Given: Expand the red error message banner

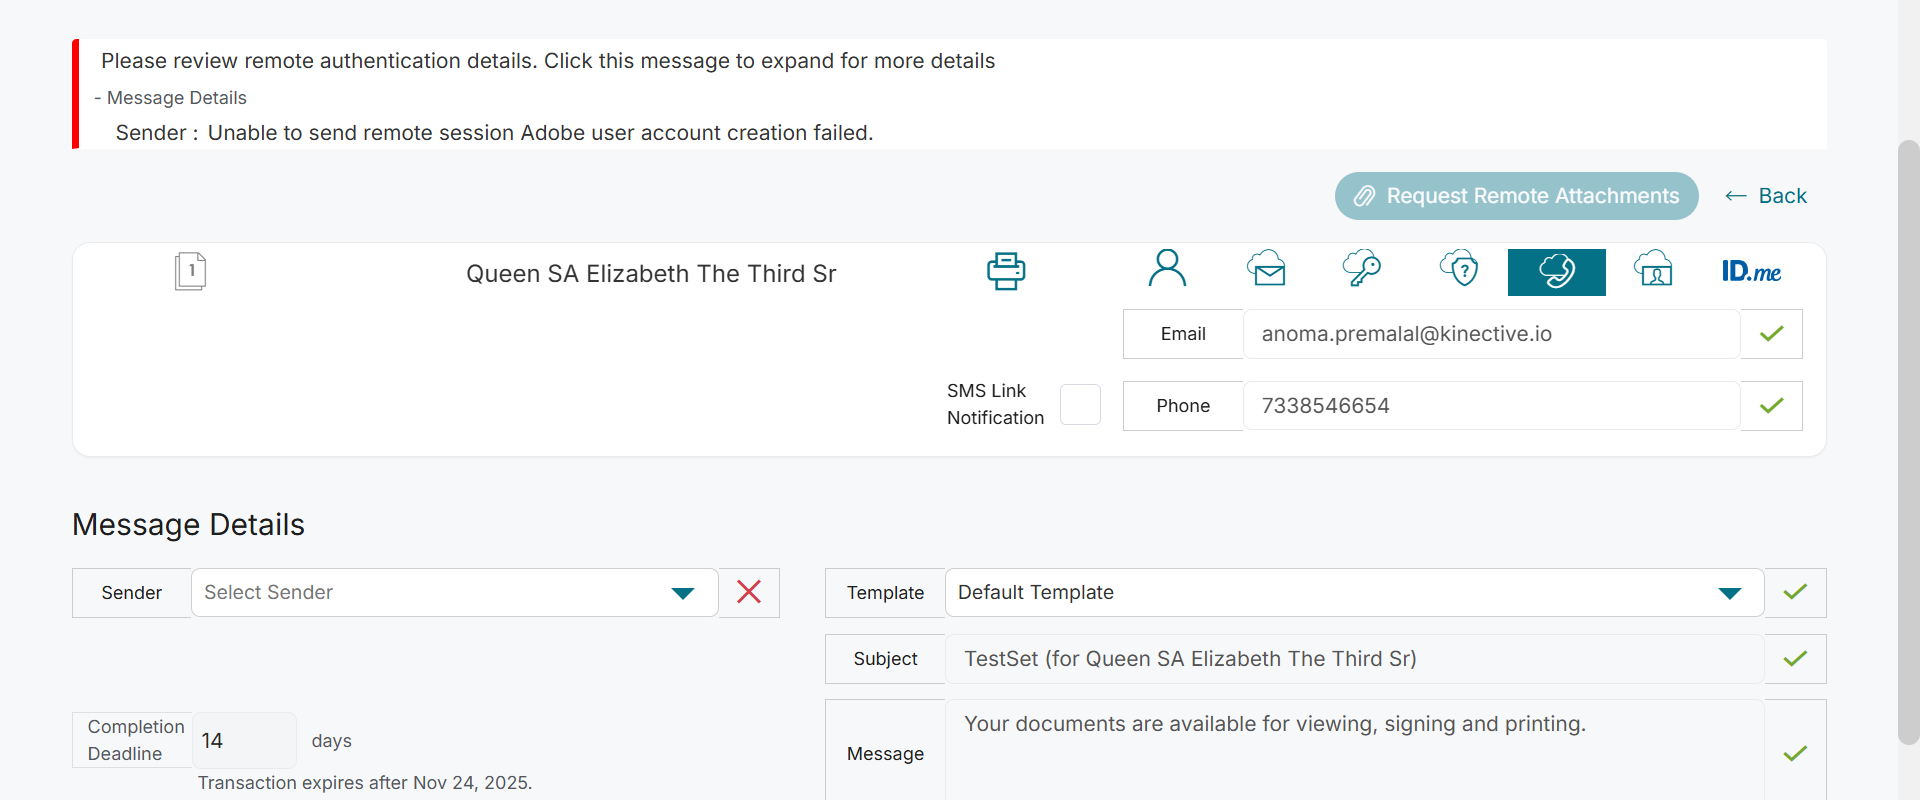Looking at the screenshot, I should [x=548, y=61].
